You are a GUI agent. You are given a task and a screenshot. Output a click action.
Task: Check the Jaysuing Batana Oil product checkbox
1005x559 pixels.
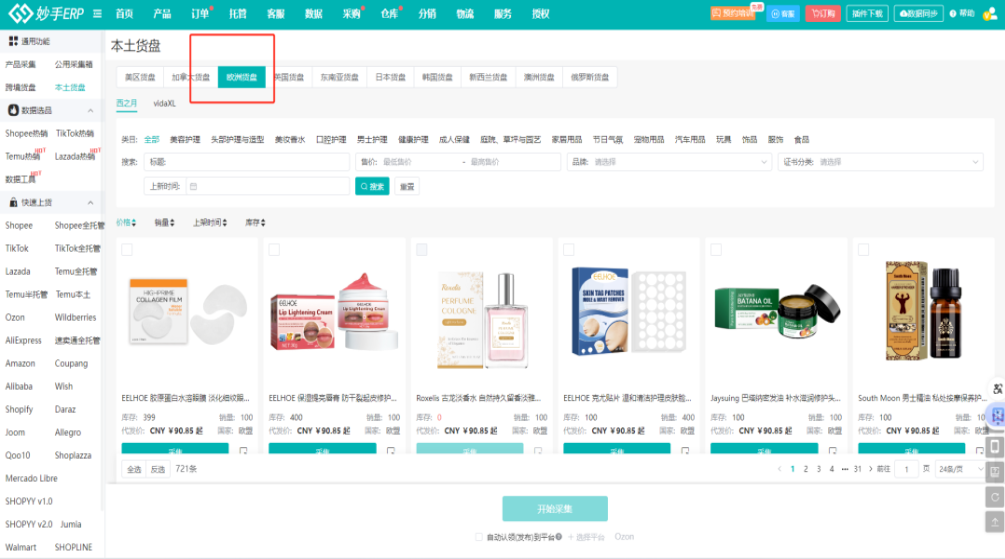point(716,249)
